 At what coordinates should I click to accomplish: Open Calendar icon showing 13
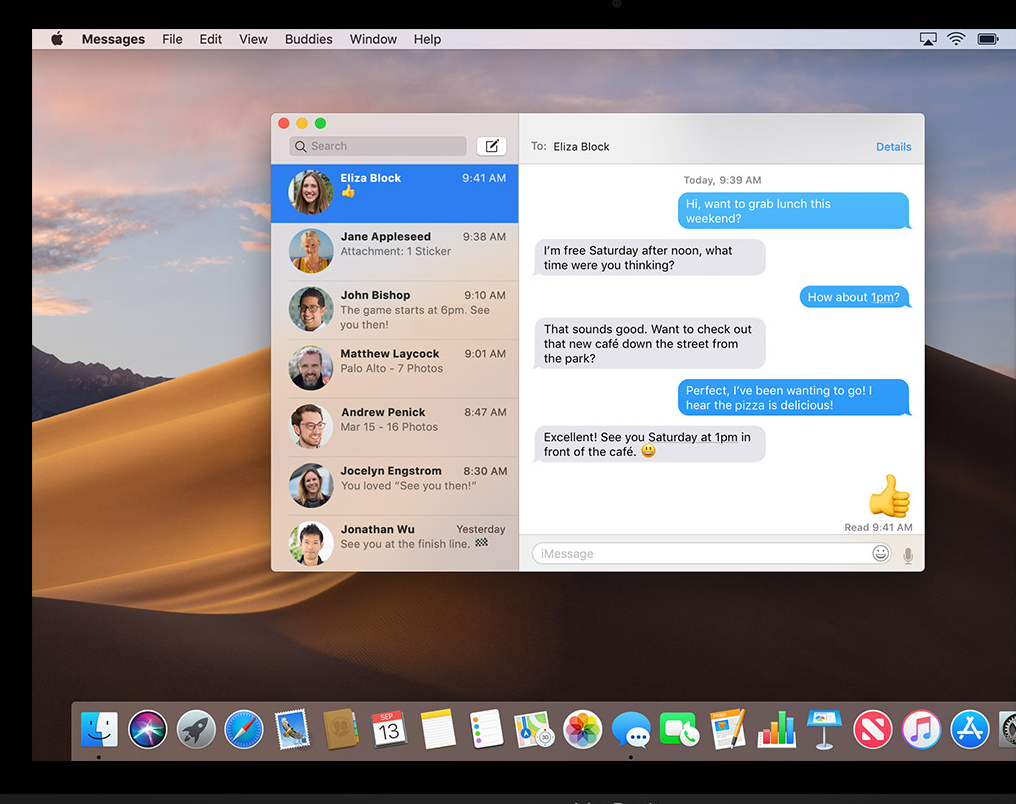pos(388,729)
